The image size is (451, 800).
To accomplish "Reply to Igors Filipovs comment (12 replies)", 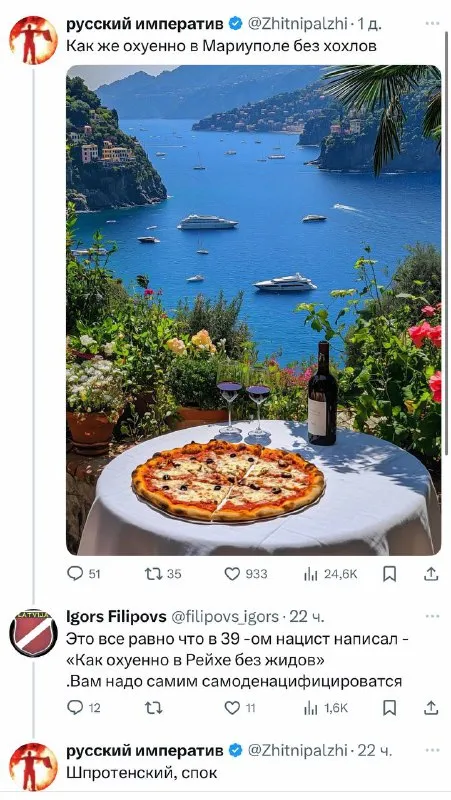I will [84, 708].
